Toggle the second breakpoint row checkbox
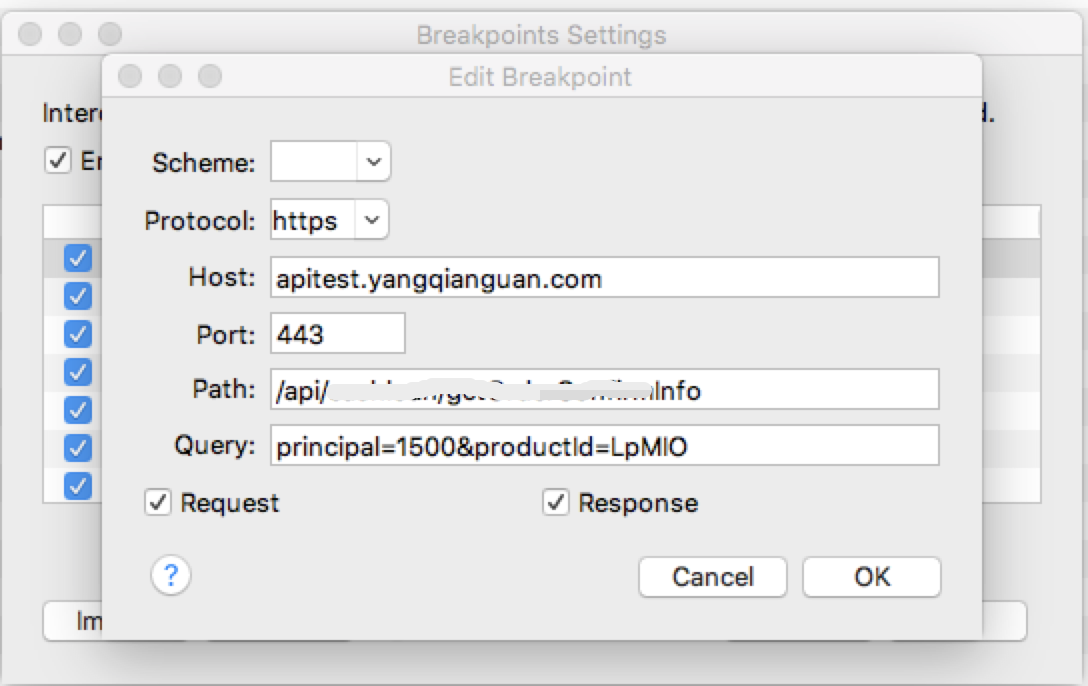 click(78, 296)
